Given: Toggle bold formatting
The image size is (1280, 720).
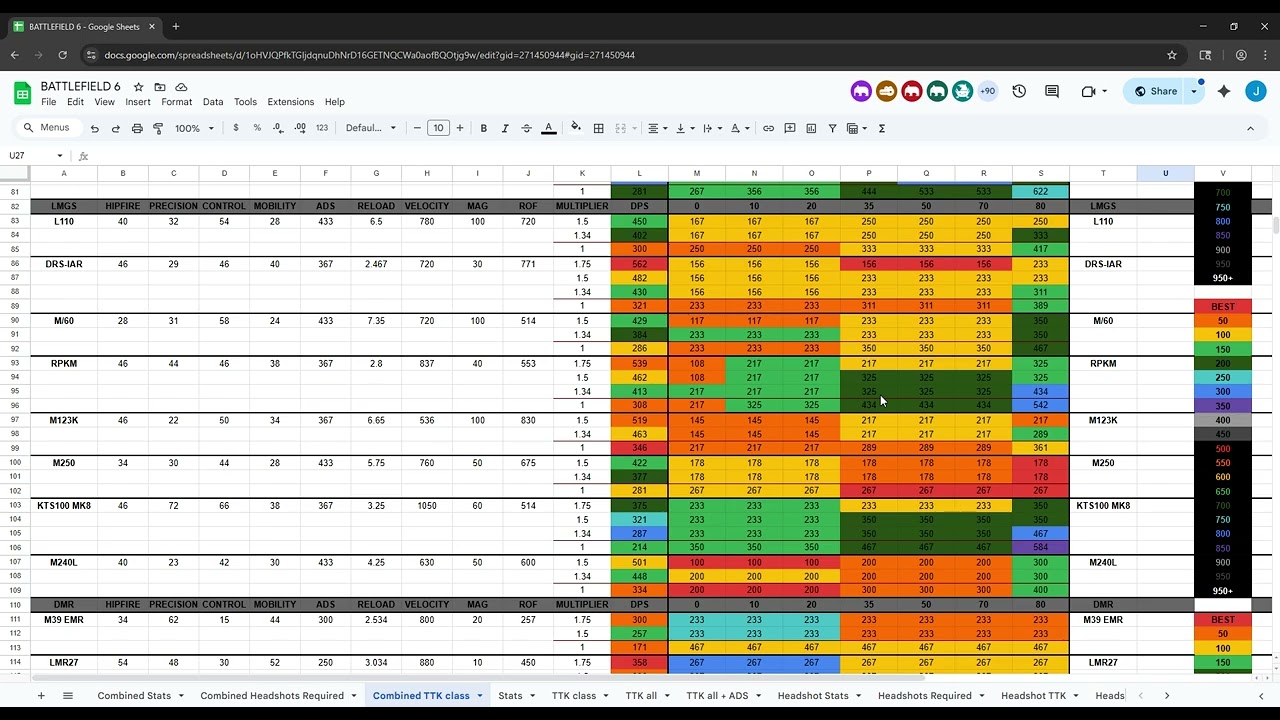Looking at the screenshot, I should click(484, 128).
